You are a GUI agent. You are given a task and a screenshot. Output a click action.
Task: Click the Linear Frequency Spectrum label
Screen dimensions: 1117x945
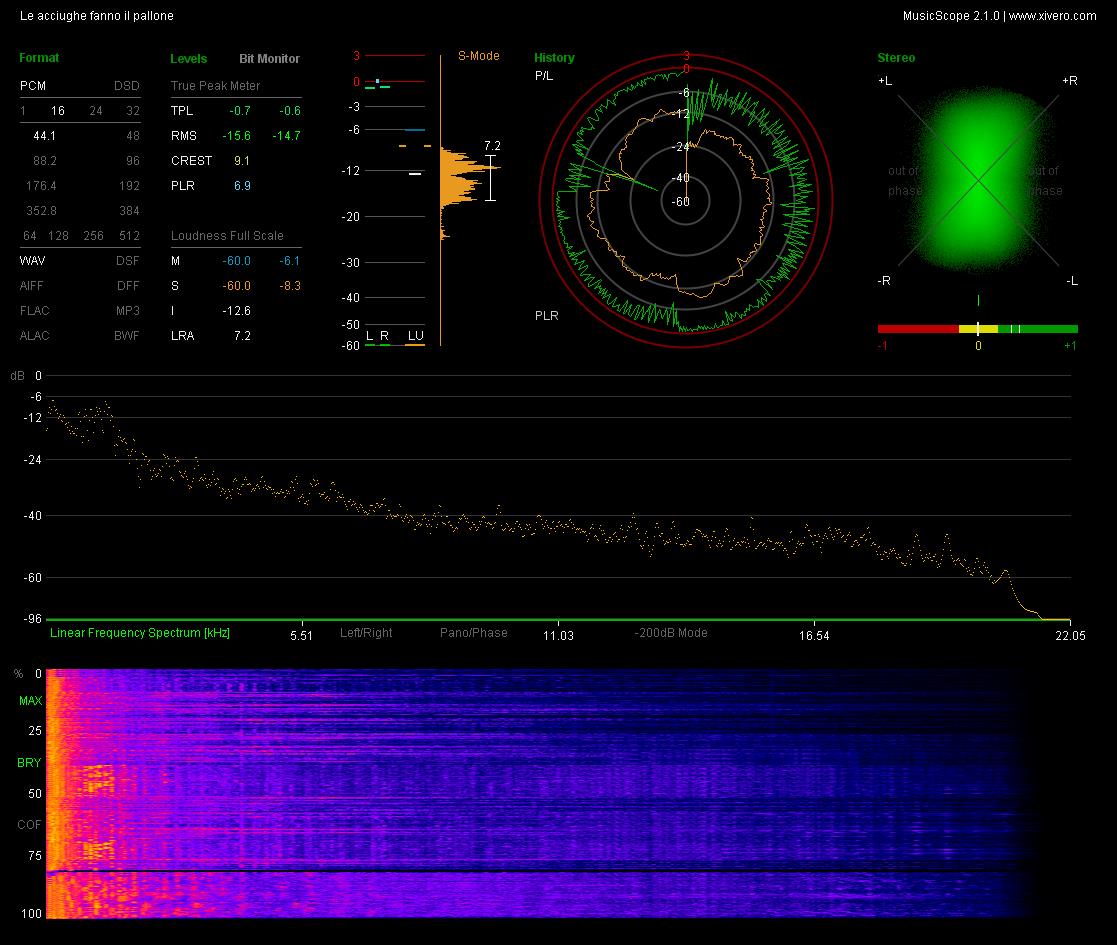coord(140,632)
